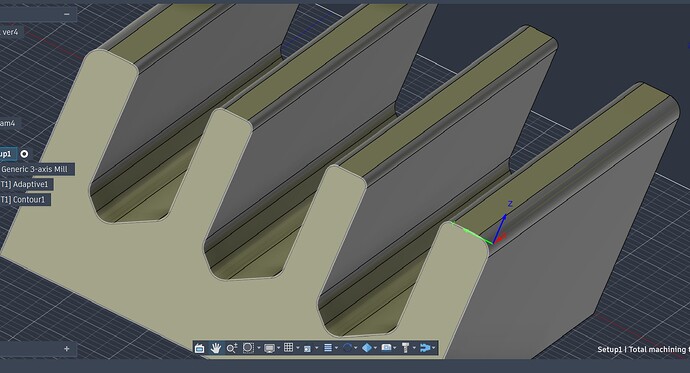The image size is (690, 373).
Task: Click the 'ver4' document label
Action: (11, 32)
